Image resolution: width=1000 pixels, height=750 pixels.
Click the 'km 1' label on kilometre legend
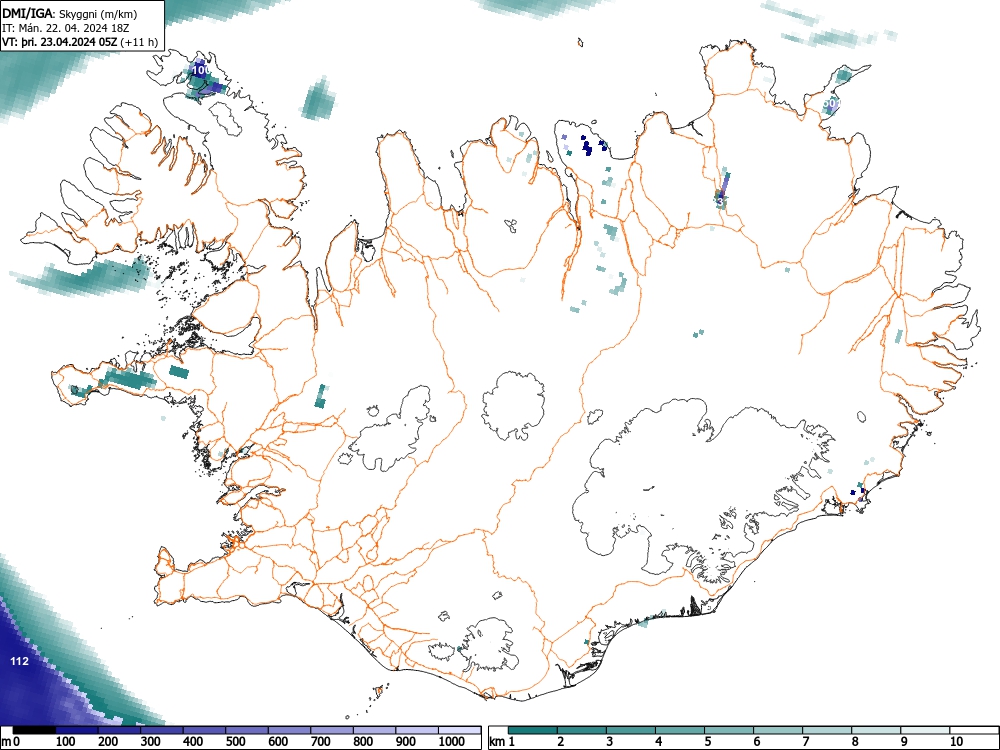coord(502,742)
